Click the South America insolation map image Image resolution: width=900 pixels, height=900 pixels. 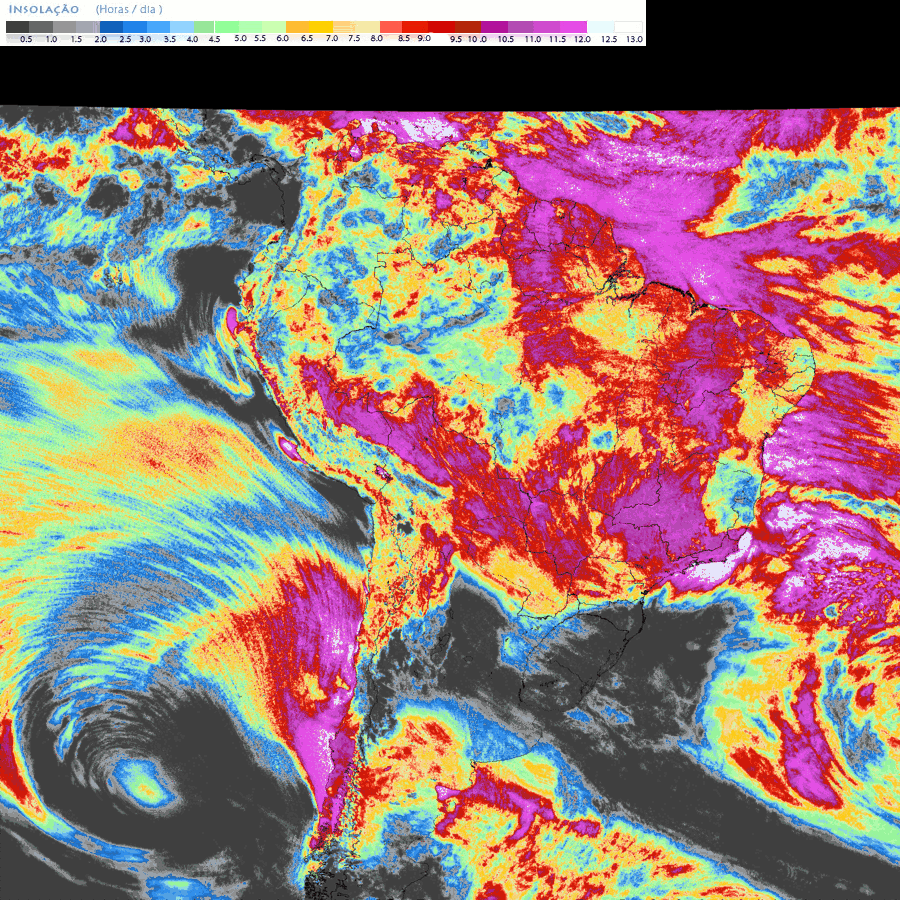click(x=450, y=503)
